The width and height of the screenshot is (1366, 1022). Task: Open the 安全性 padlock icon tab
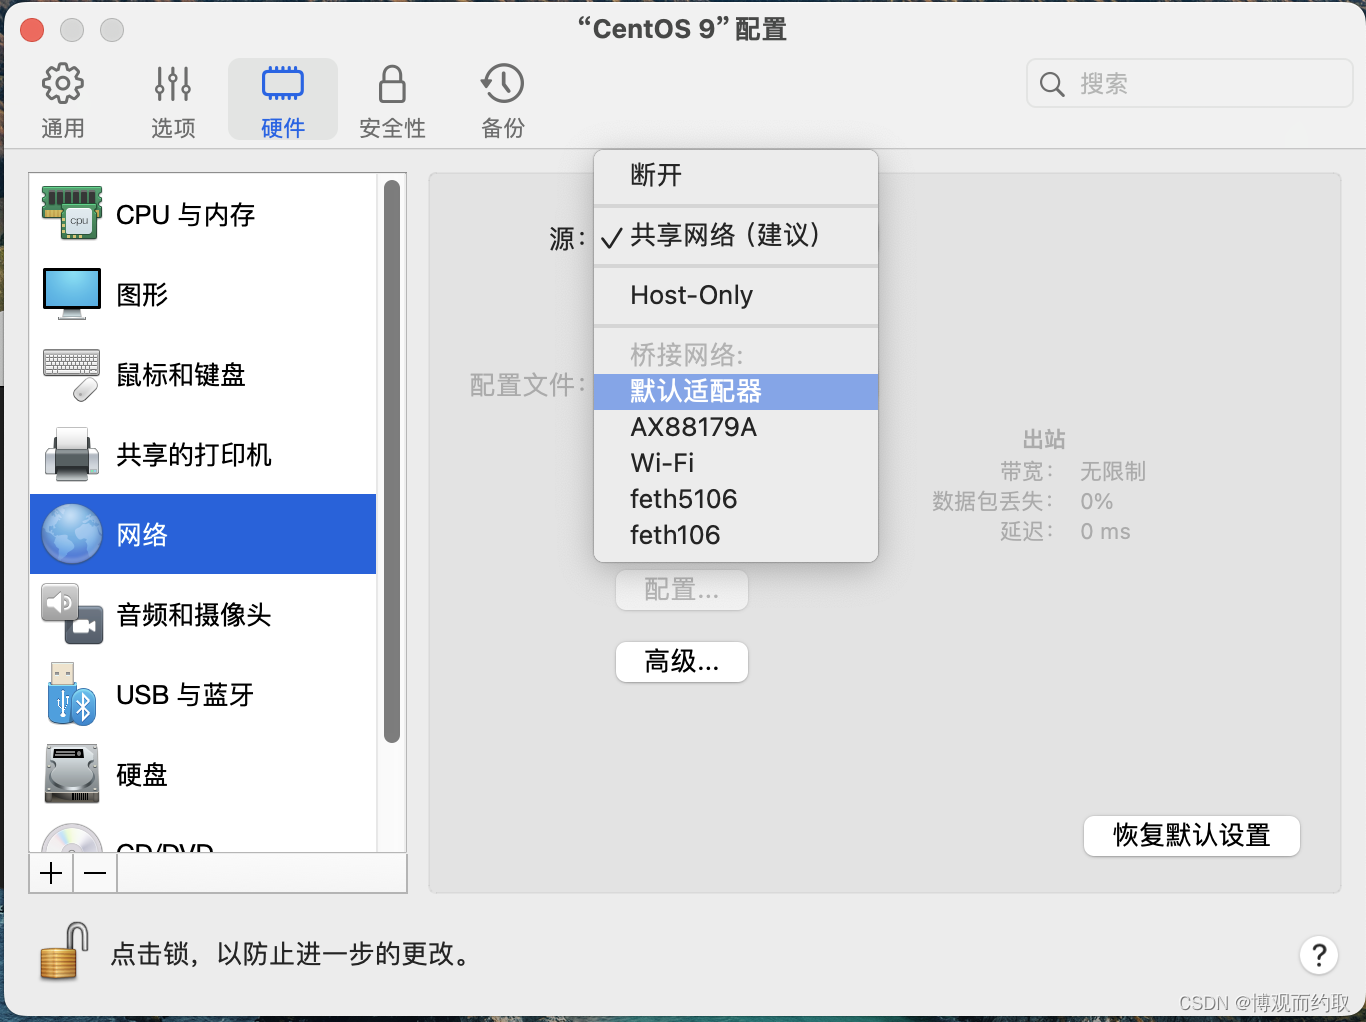coord(392,84)
